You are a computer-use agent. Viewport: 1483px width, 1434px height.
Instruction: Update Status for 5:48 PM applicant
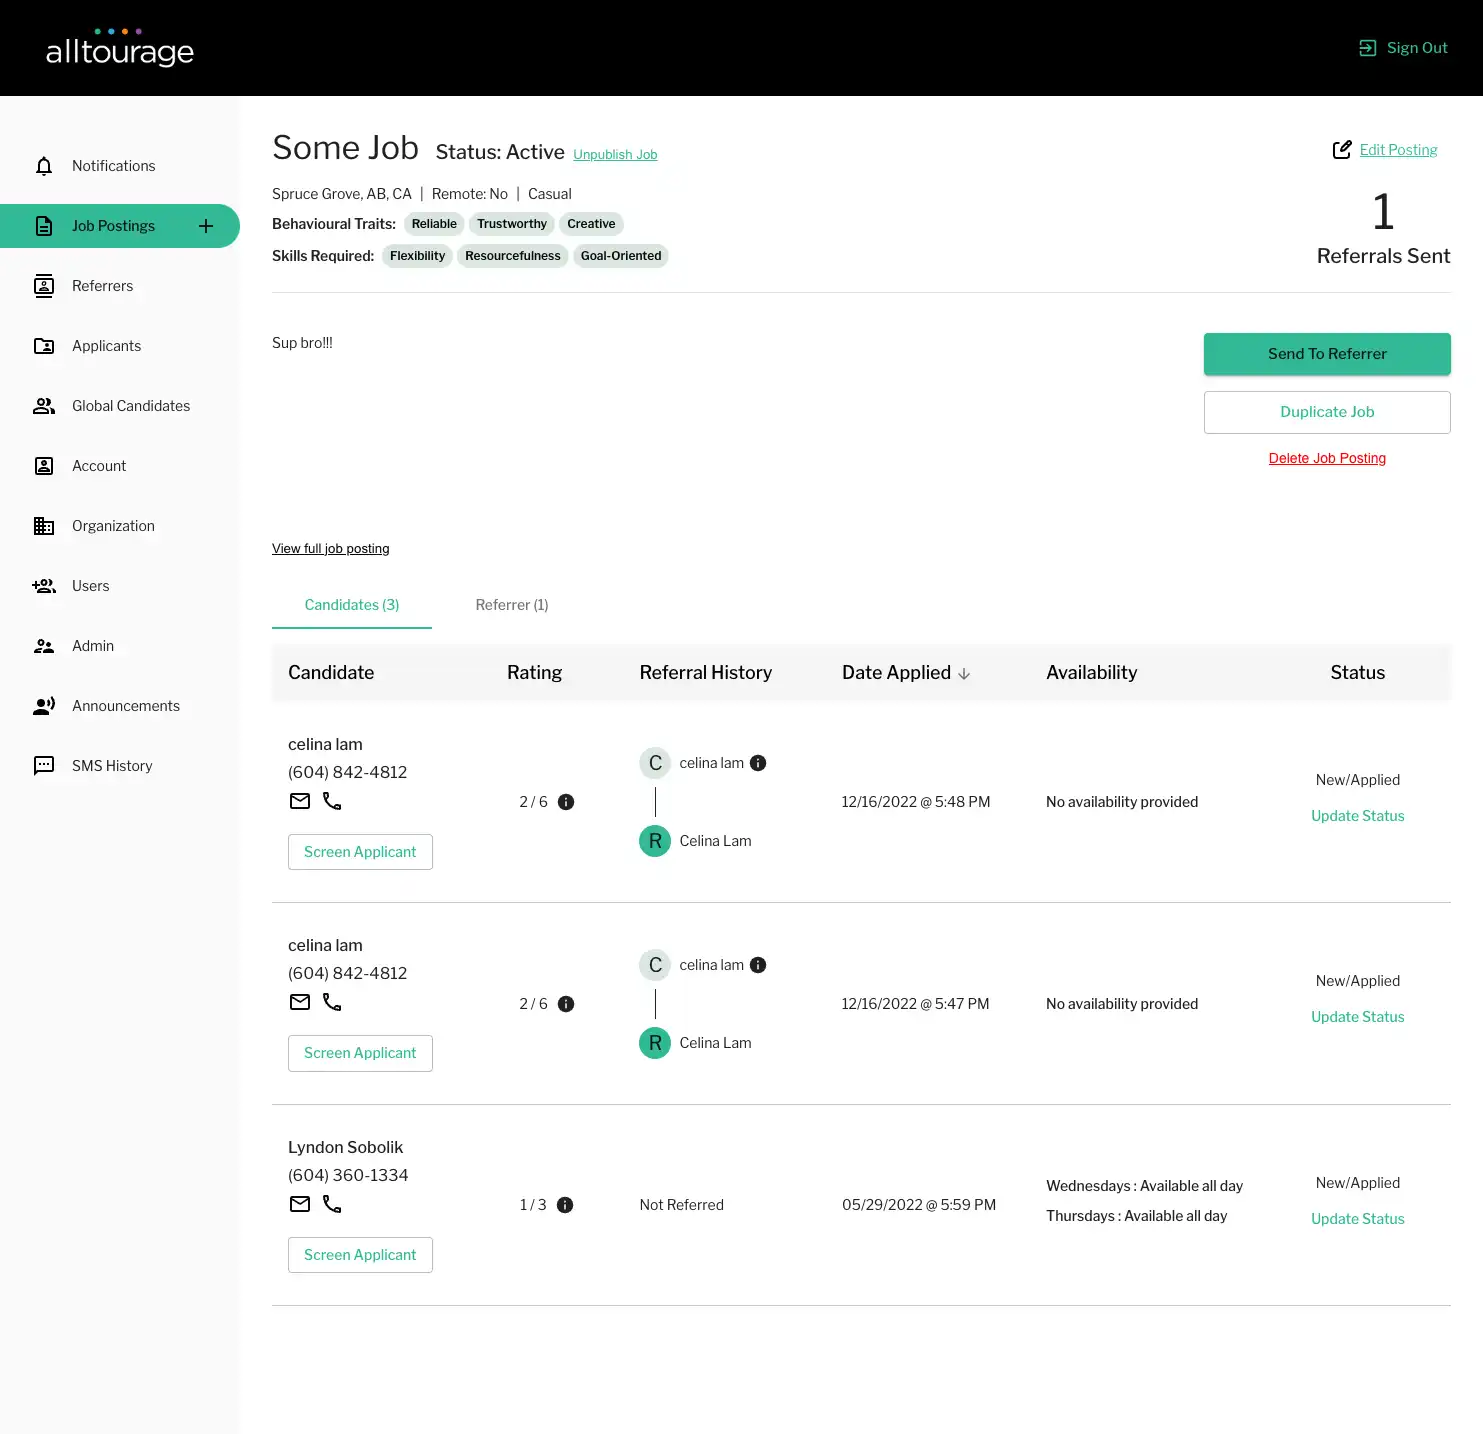pos(1357,816)
